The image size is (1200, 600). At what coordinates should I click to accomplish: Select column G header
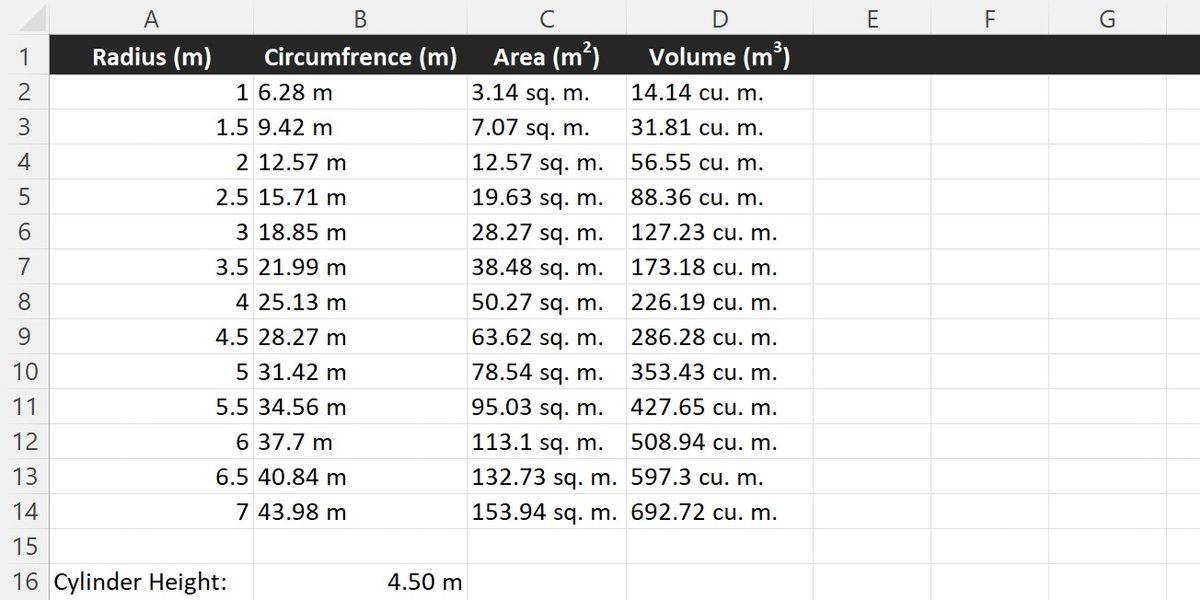click(1107, 17)
